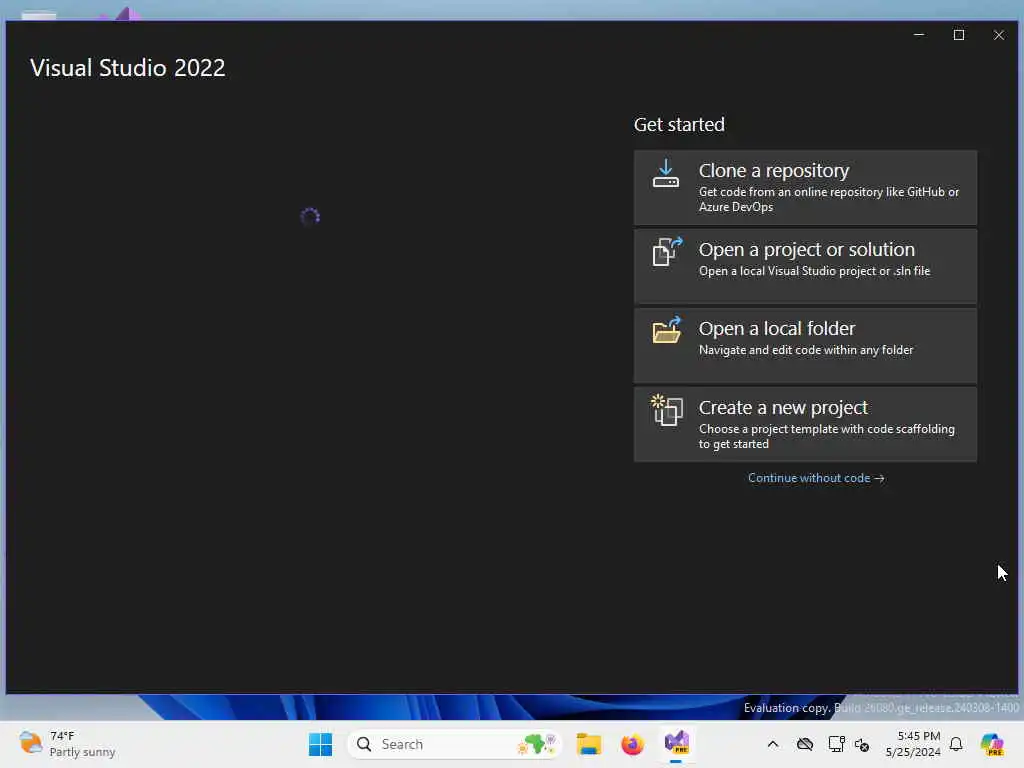The width and height of the screenshot is (1024, 768).
Task: Open the weather widget showing 74°F
Action: (x=67, y=744)
